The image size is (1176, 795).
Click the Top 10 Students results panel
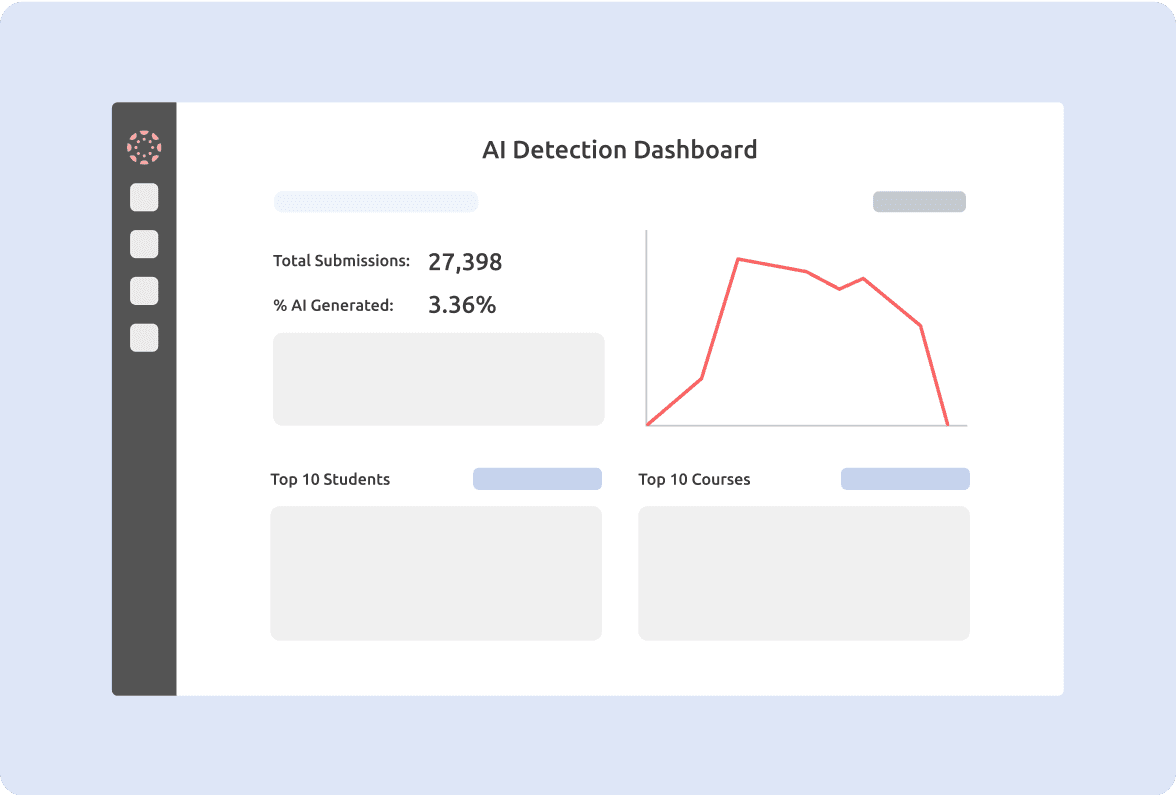coord(435,572)
